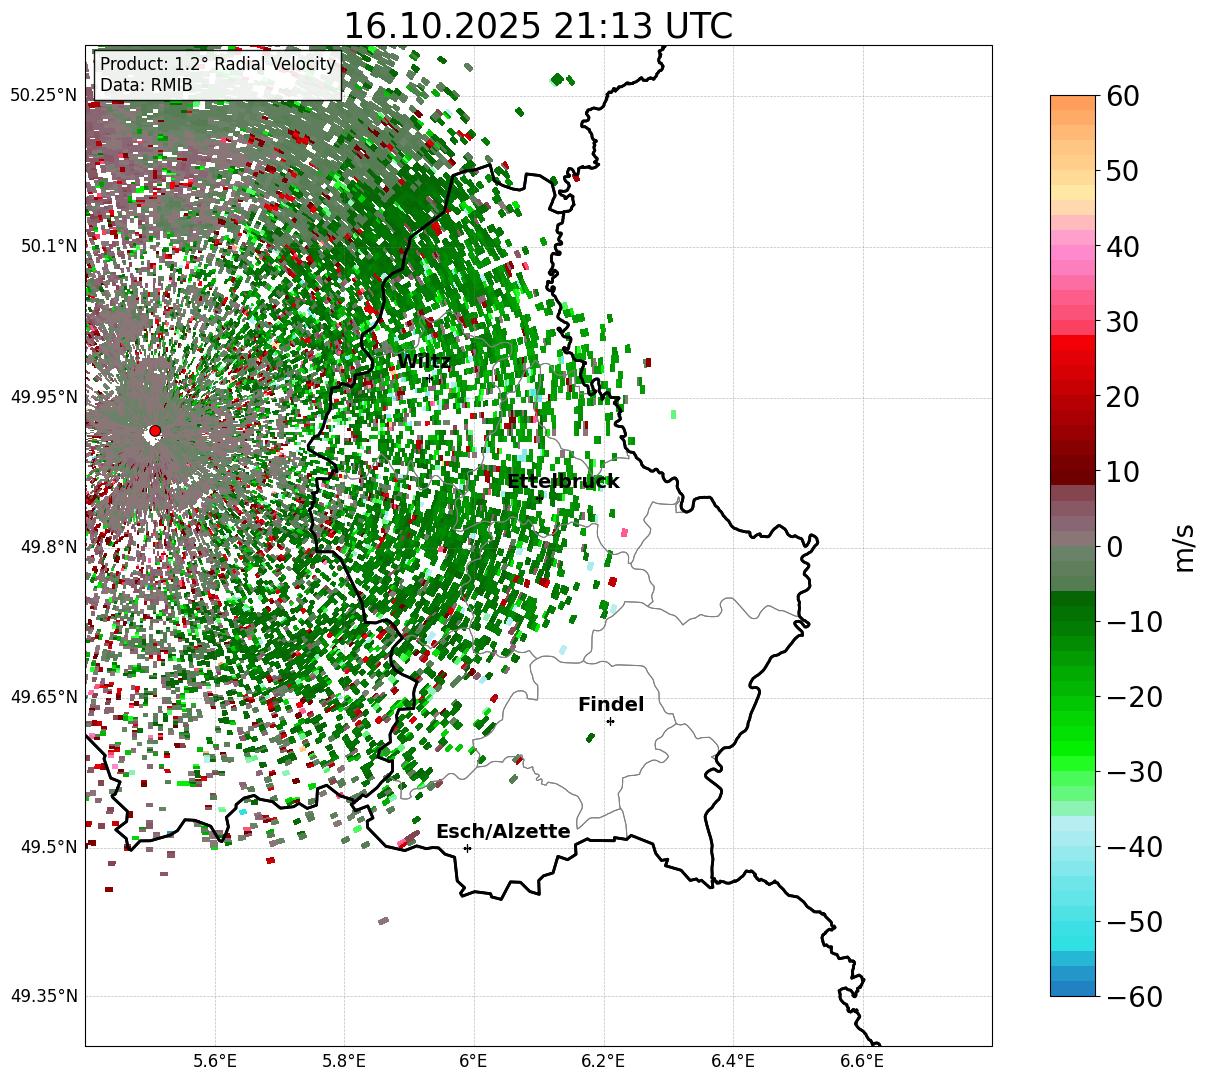Screen dimensions: 1207x1081
Task: Click the Data: RMIB label
Action: point(146,86)
